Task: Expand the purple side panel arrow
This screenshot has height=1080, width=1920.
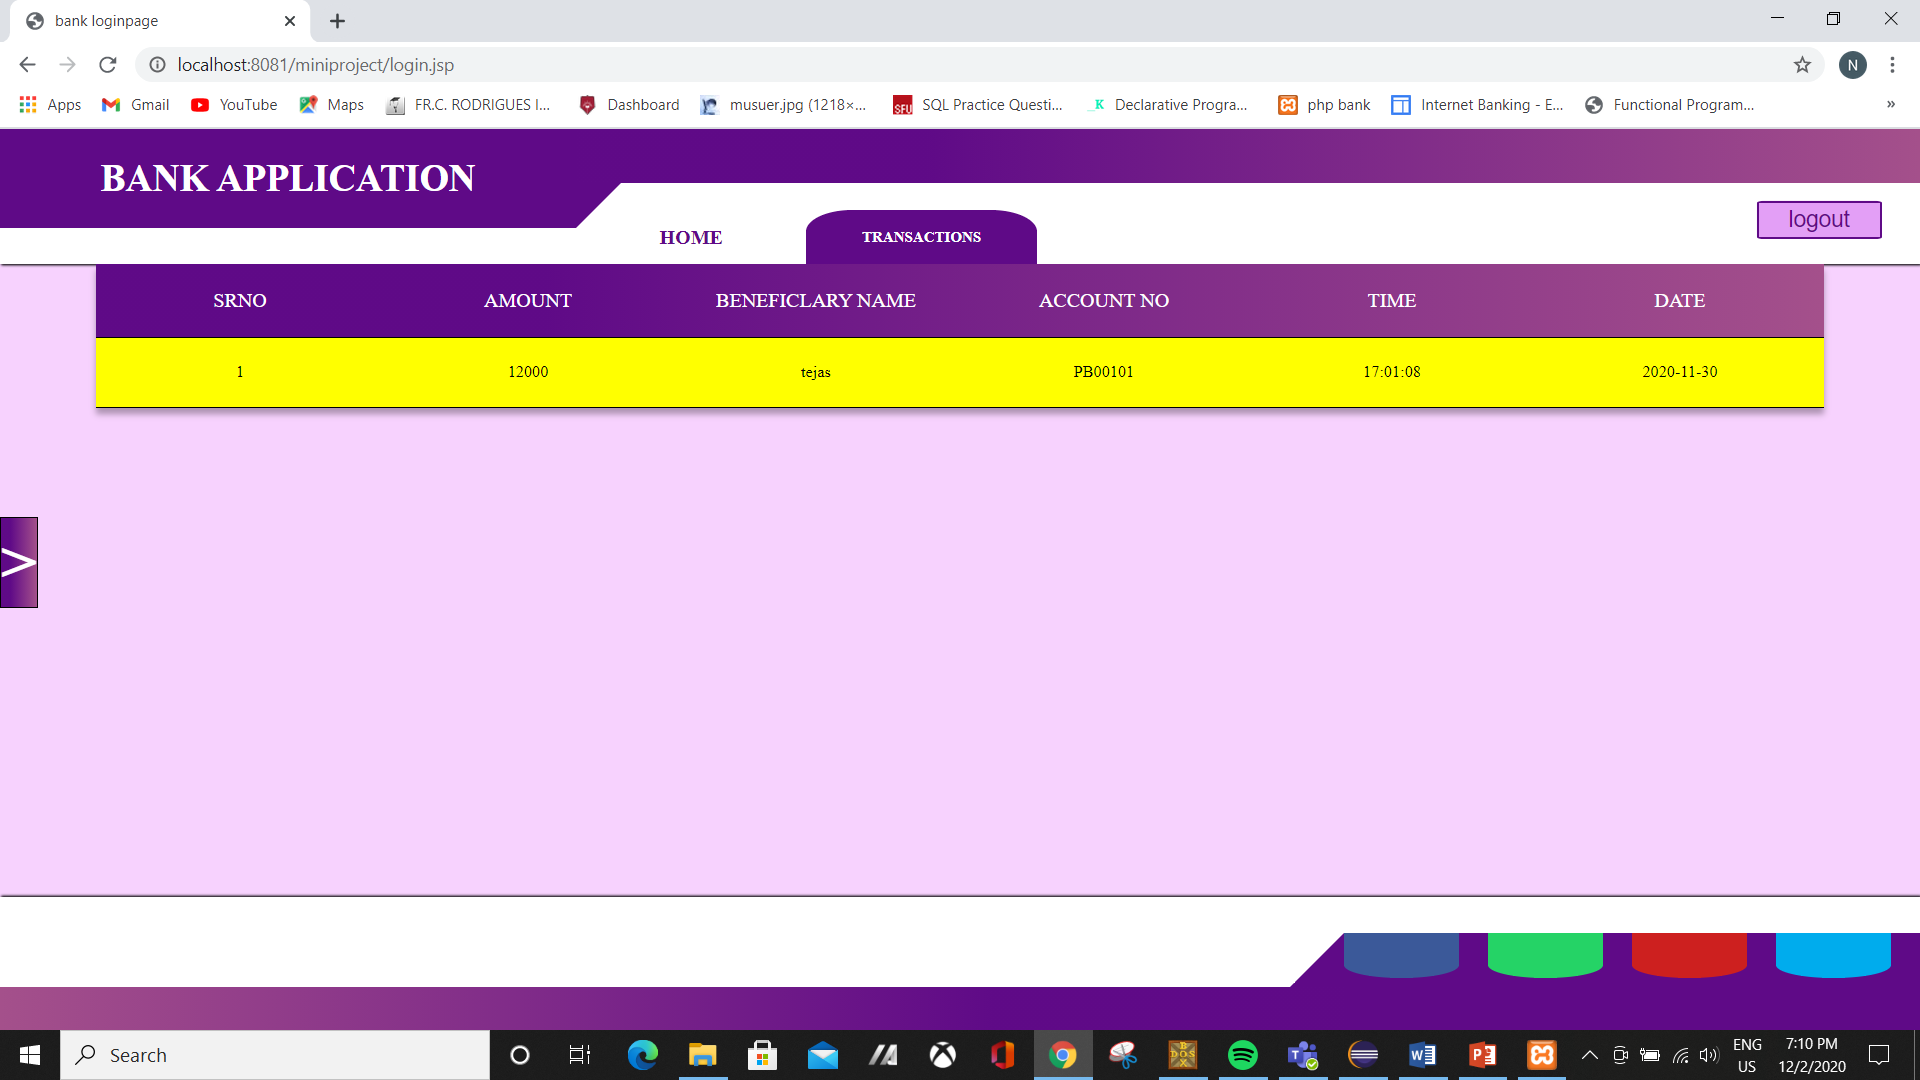Action: click(x=18, y=562)
